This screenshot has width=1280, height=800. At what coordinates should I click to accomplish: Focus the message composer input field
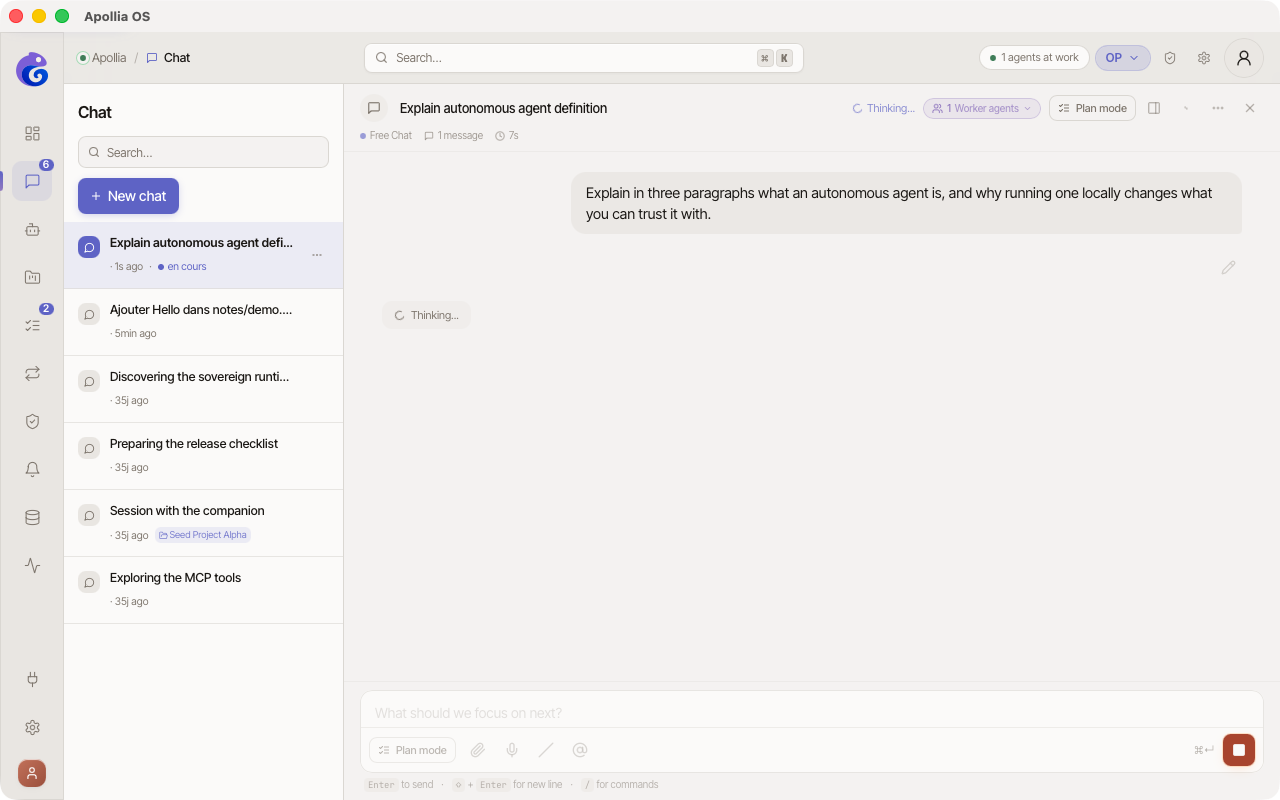[x=812, y=713]
